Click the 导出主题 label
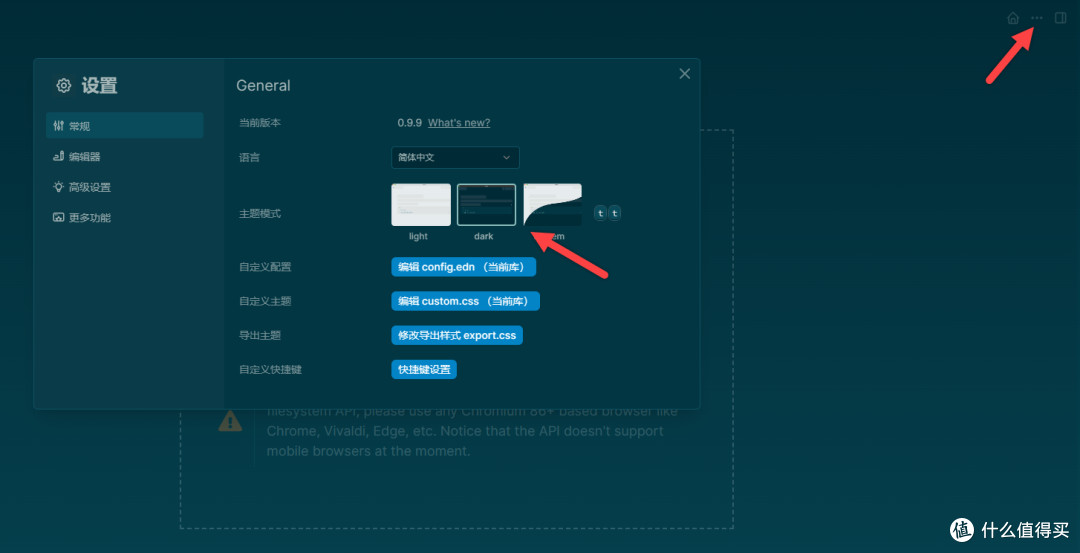 (x=260, y=335)
